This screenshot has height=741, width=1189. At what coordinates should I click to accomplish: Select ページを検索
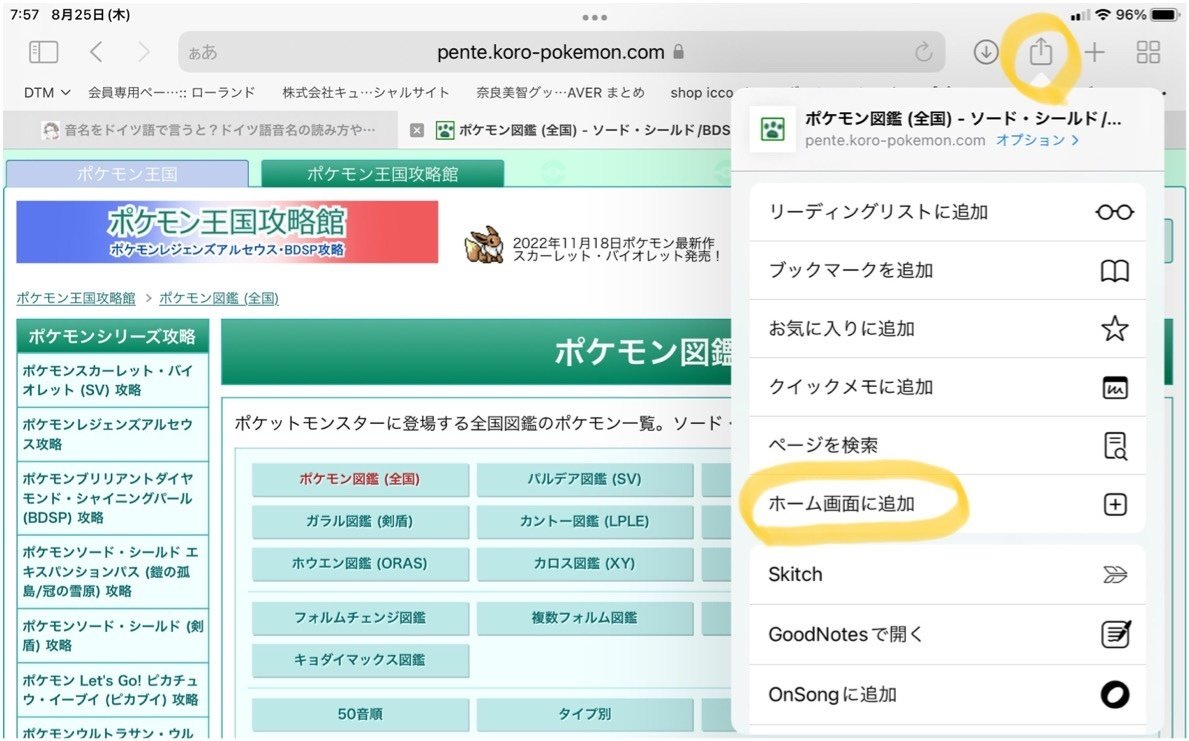click(947, 445)
